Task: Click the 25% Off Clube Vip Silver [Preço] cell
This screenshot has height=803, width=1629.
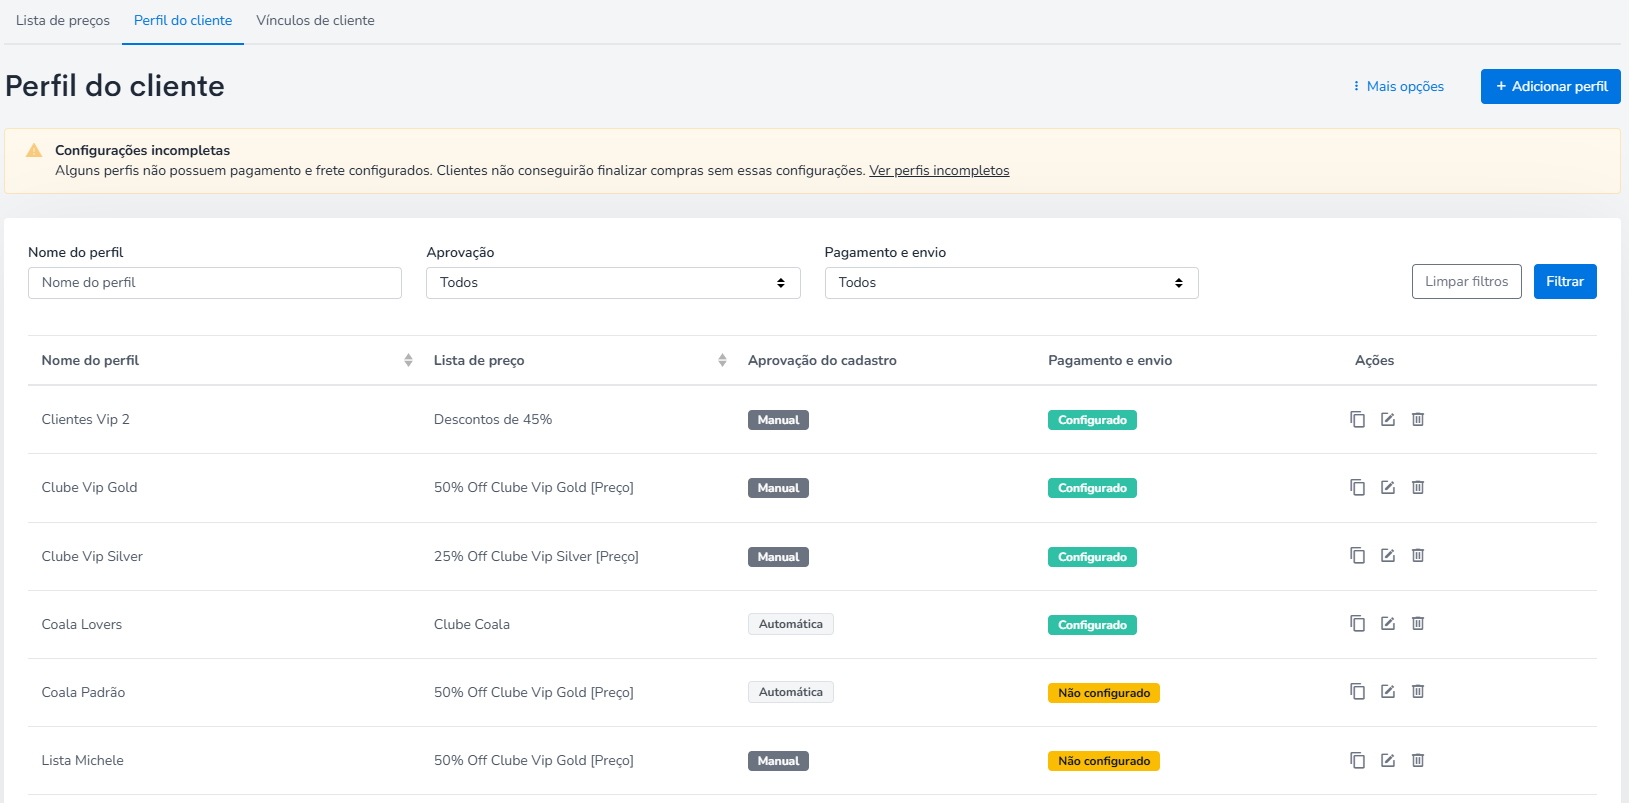Action: coord(536,556)
